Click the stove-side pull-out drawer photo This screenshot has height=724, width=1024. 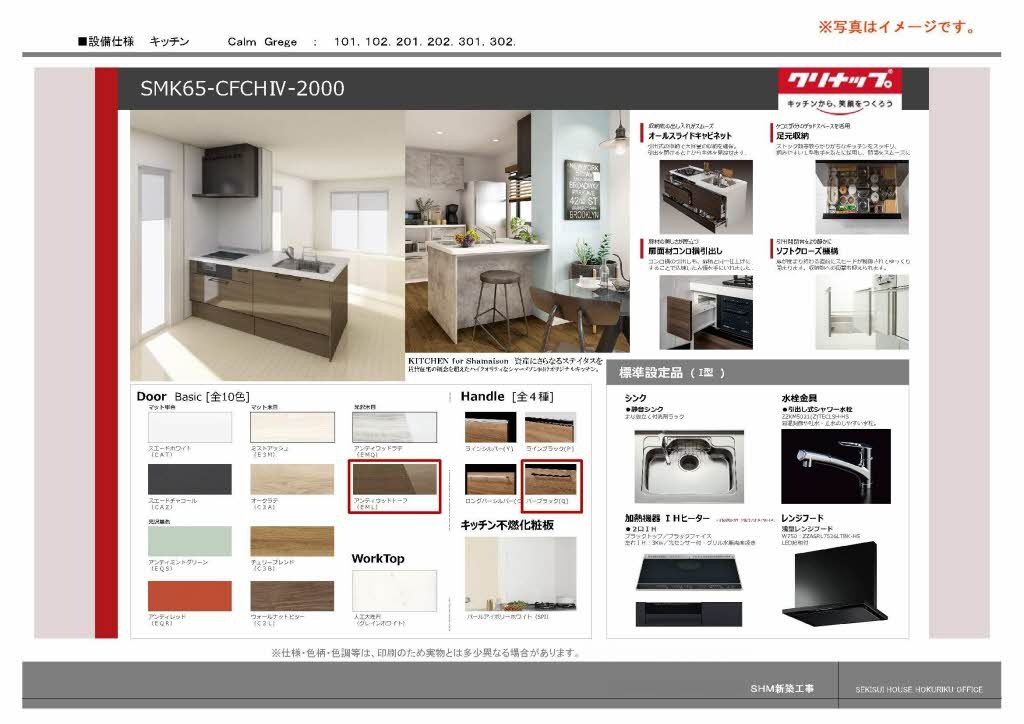pos(706,312)
